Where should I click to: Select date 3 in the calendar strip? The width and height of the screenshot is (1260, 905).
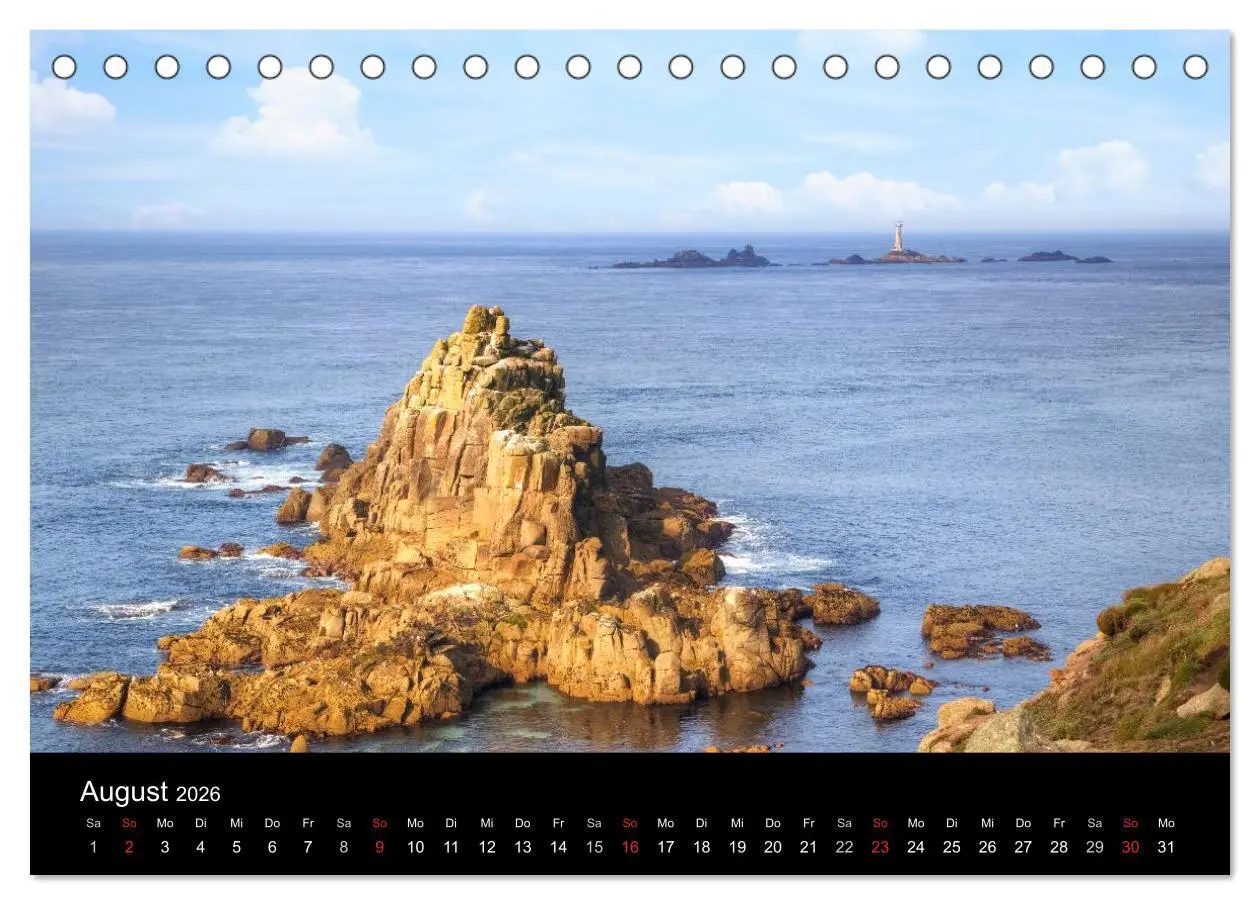point(165,847)
